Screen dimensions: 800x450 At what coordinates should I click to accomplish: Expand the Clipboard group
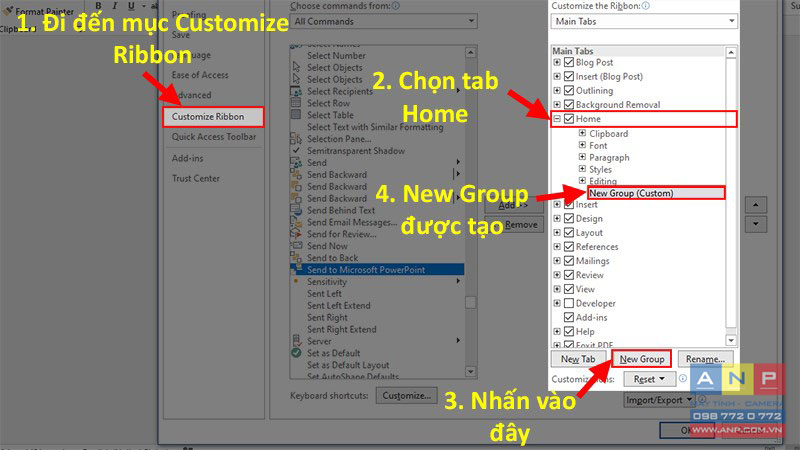(x=582, y=133)
